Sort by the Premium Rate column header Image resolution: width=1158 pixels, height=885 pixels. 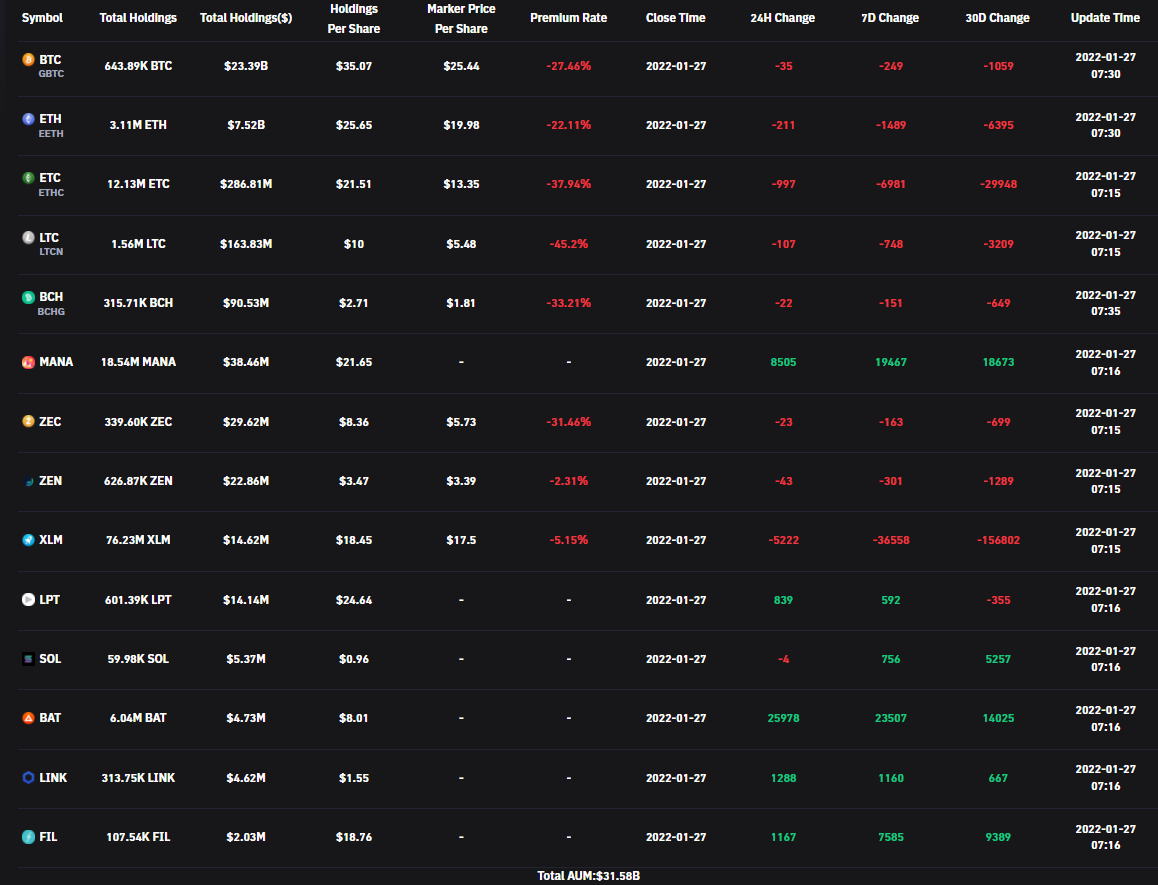click(569, 18)
